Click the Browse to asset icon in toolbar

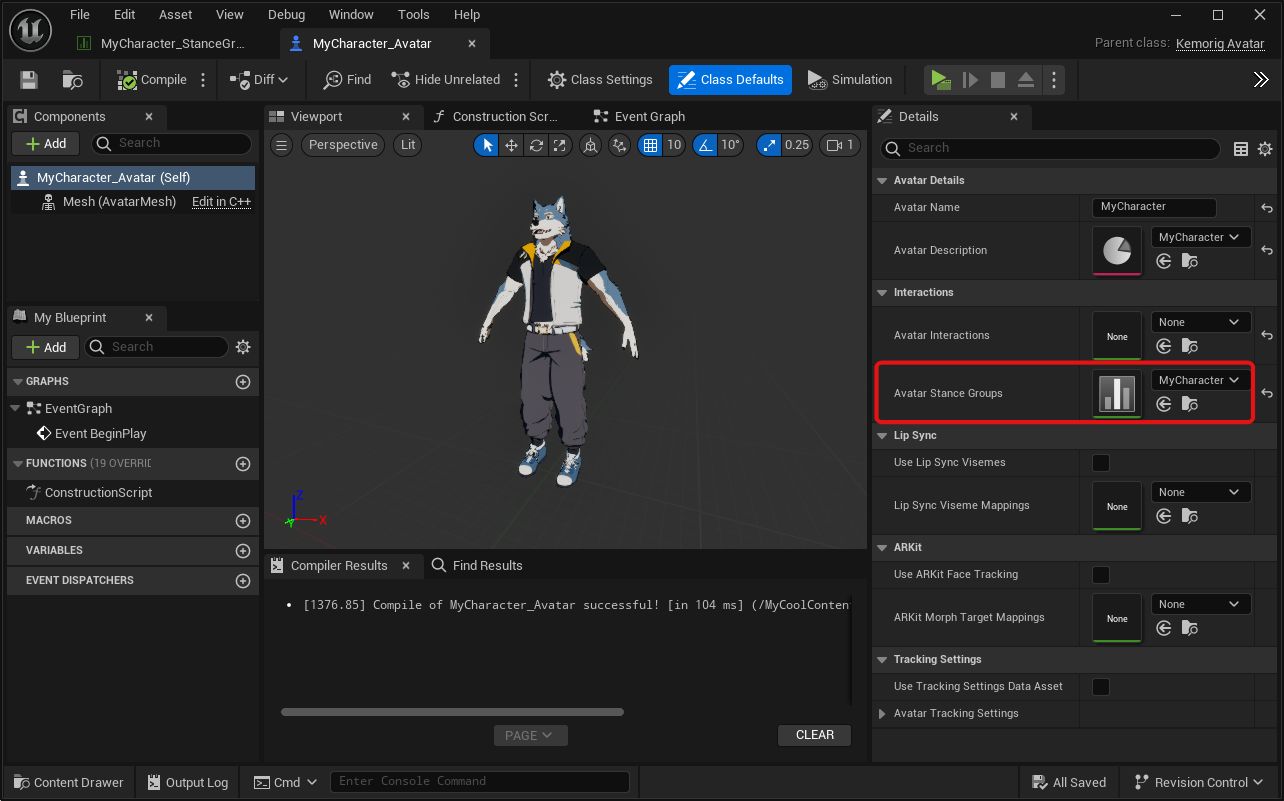[x=72, y=80]
